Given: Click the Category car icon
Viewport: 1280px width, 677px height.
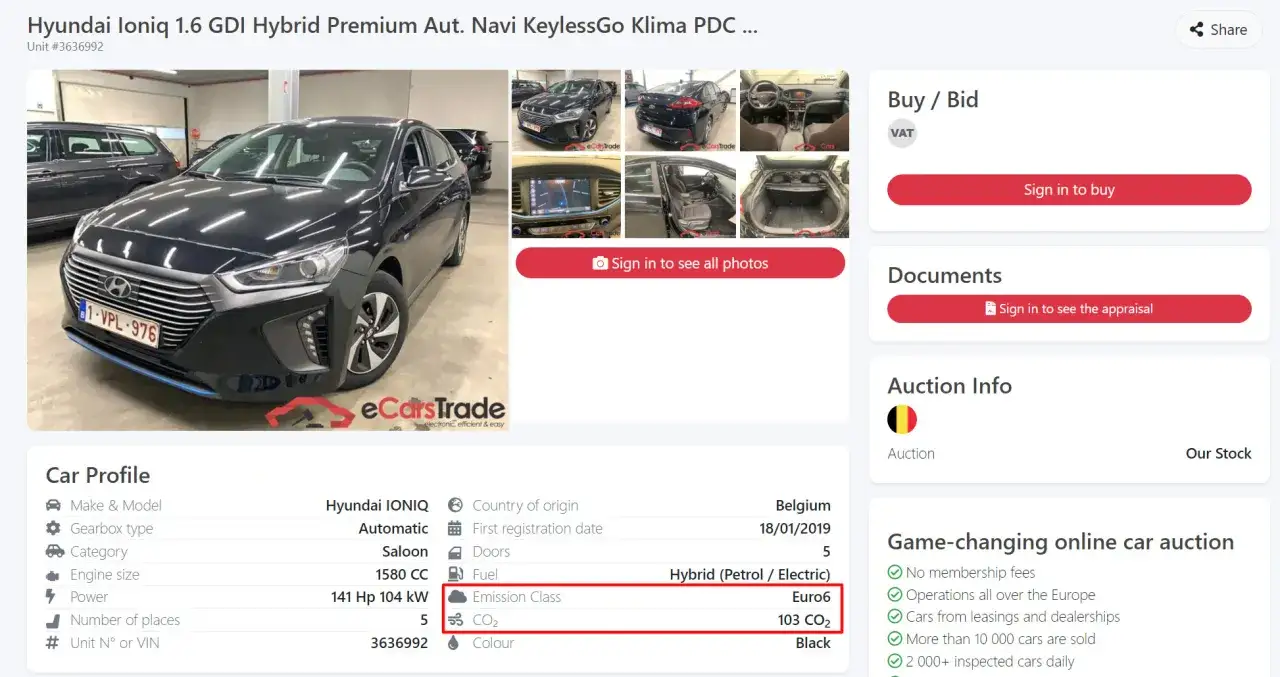Looking at the screenshot, I should coord(54,551).
